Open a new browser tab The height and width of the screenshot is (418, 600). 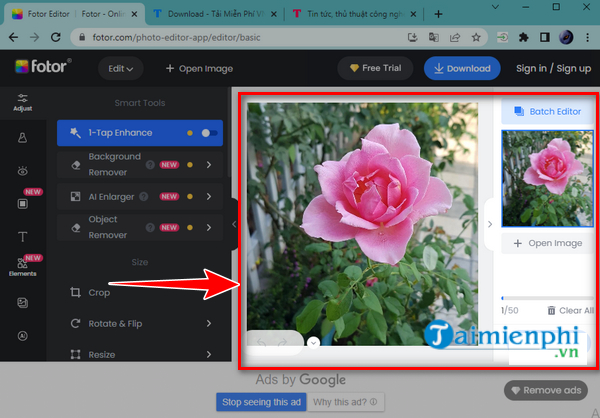click(439, 14)
